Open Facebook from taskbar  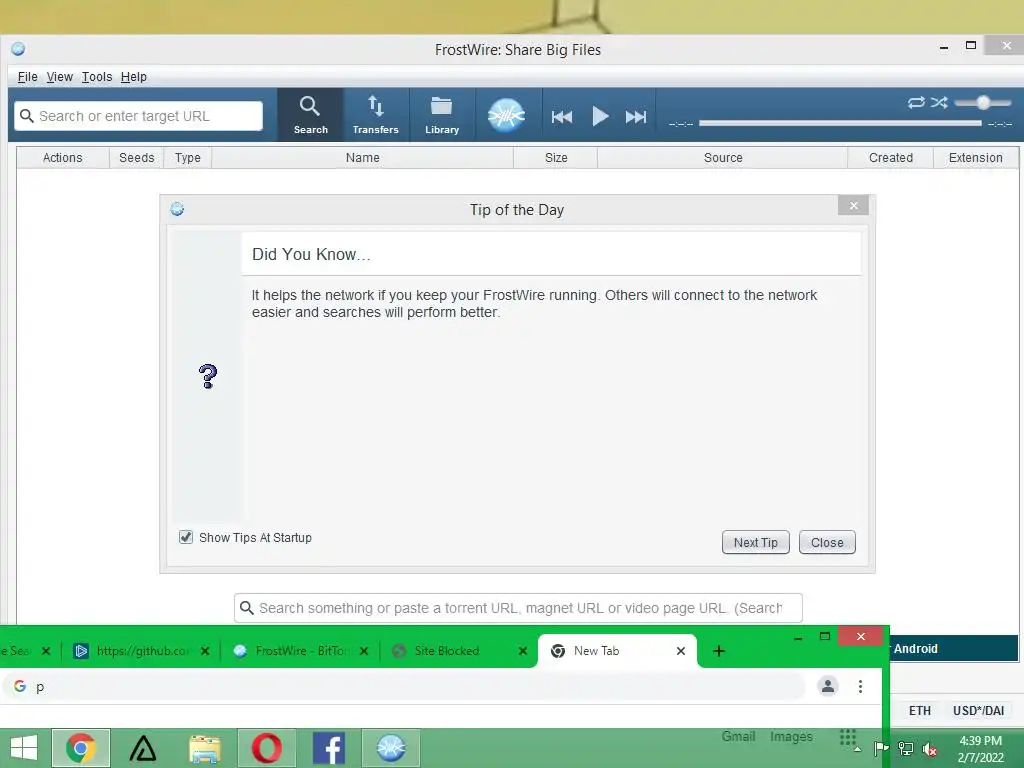point(328,748)
